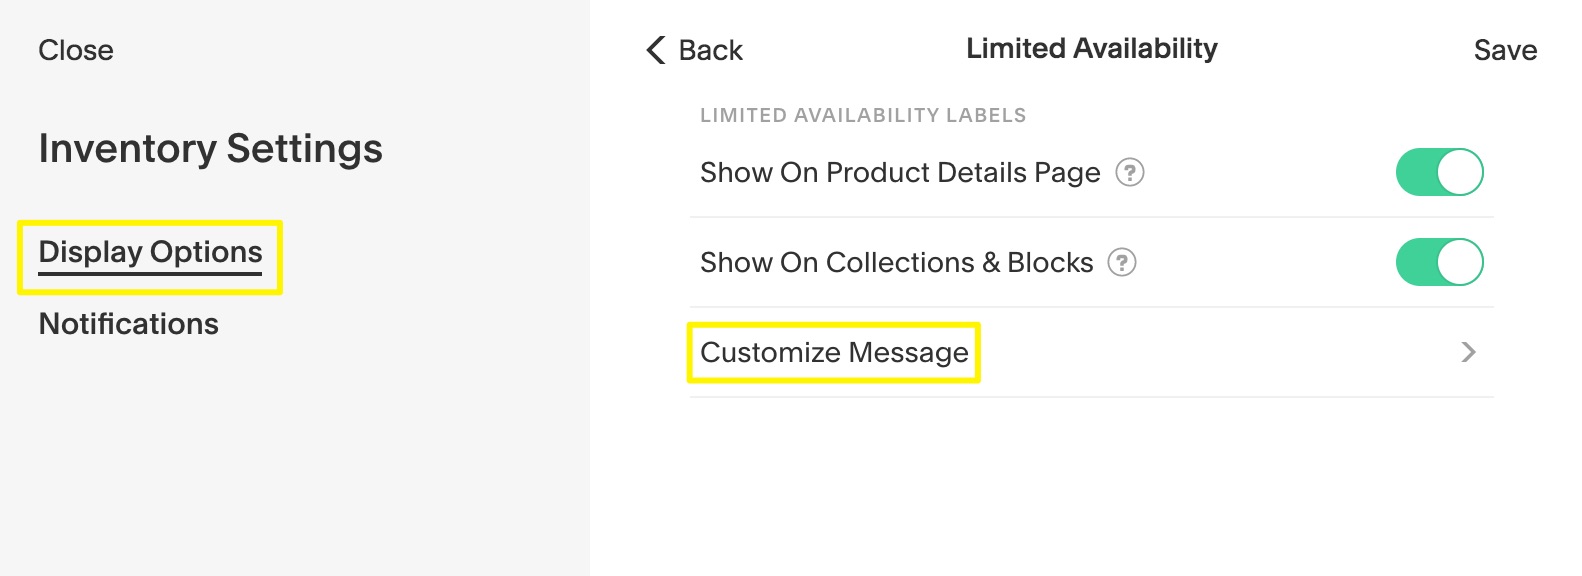Save the Limited Availability settings
Image resolution: width=1582 pixels, height=576 pixels.
coord(1505,50)
